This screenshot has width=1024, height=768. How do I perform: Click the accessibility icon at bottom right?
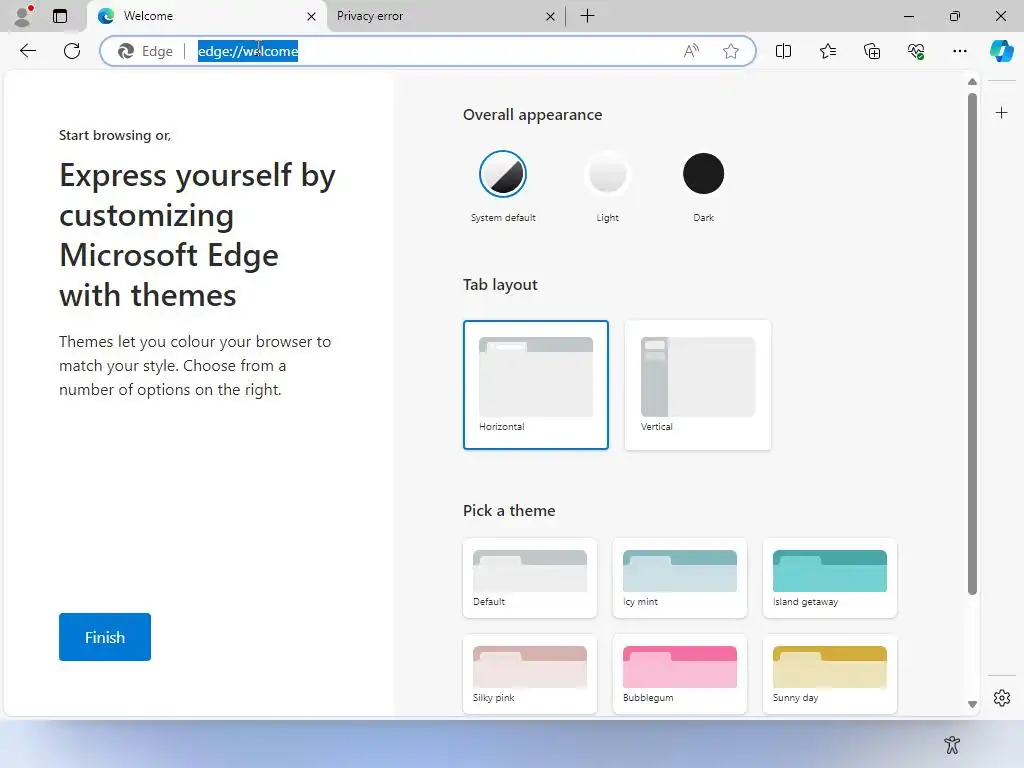point(952,744)
